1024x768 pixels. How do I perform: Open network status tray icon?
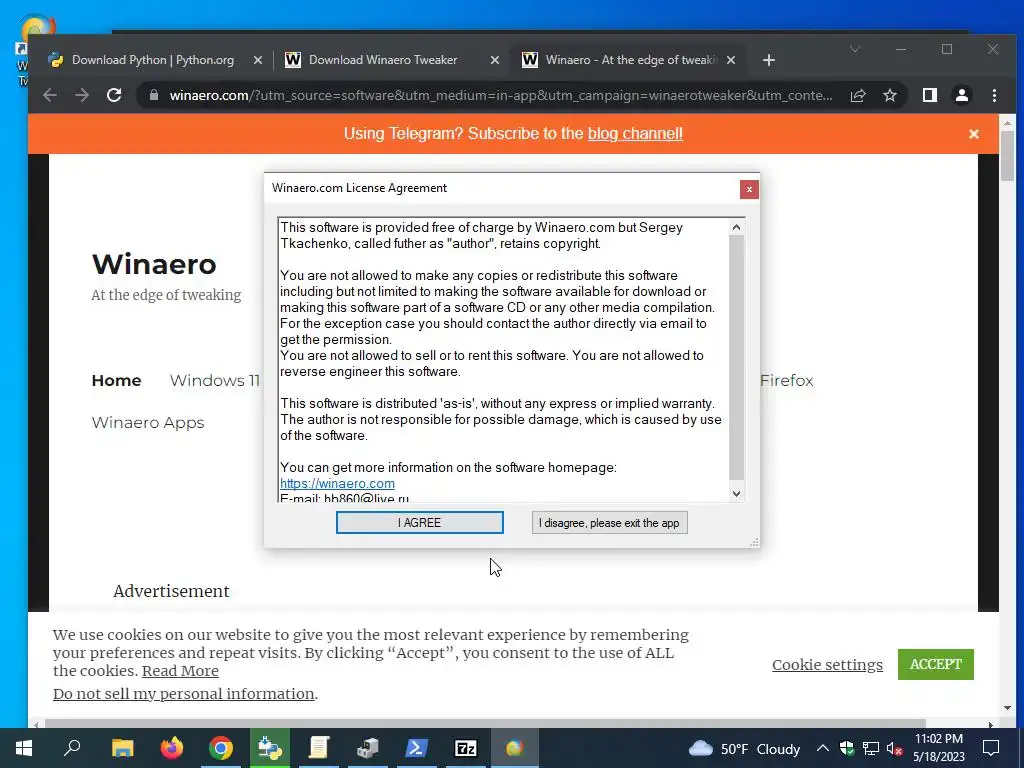tap(871, 748)
